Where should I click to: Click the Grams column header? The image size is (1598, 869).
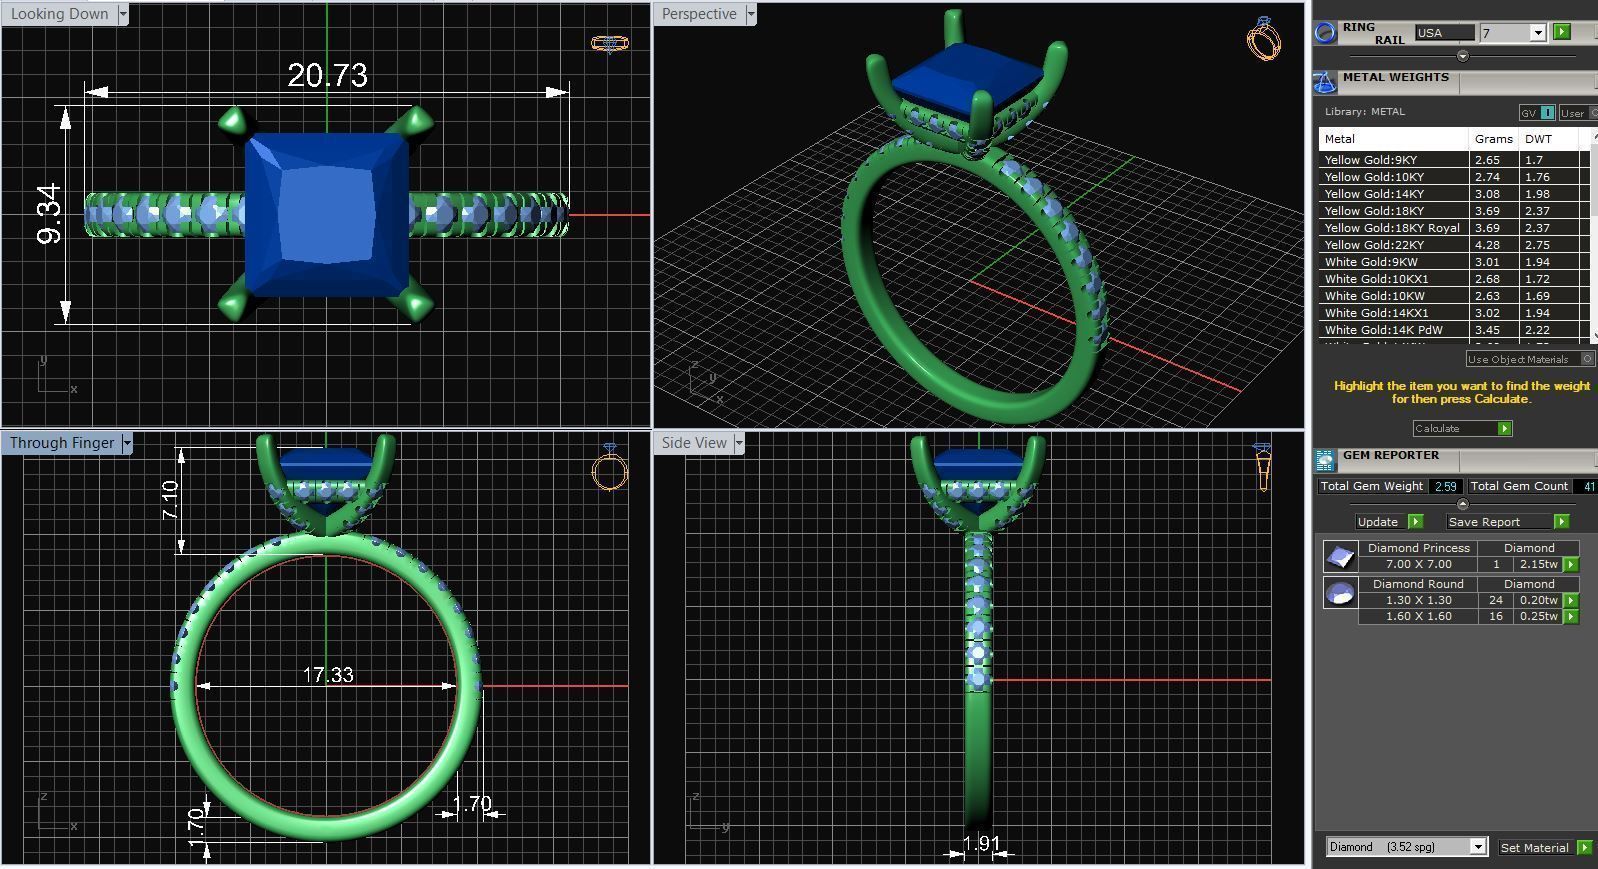1494,139
